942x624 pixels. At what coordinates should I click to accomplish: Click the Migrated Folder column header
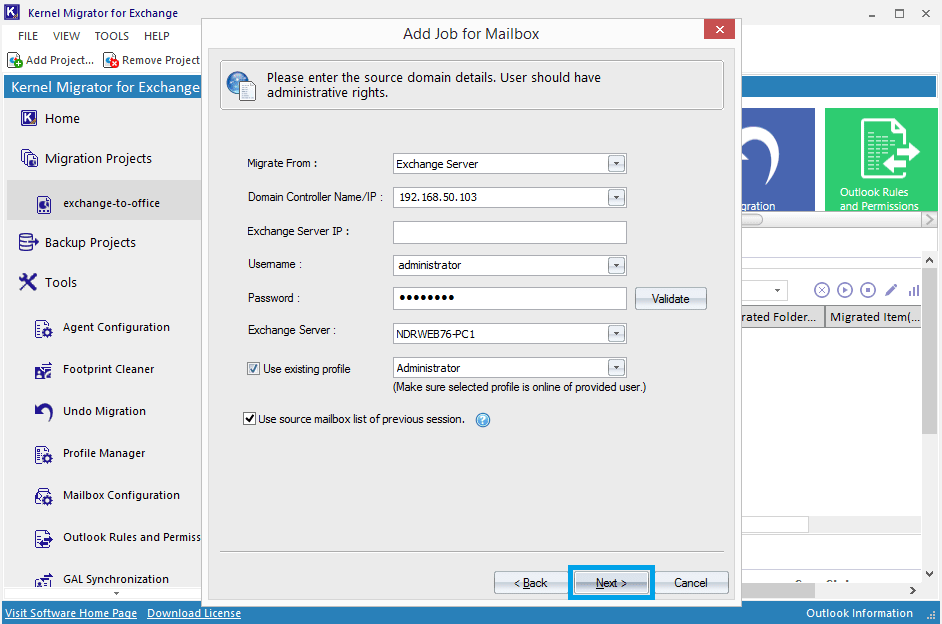[x=782, y=317]
